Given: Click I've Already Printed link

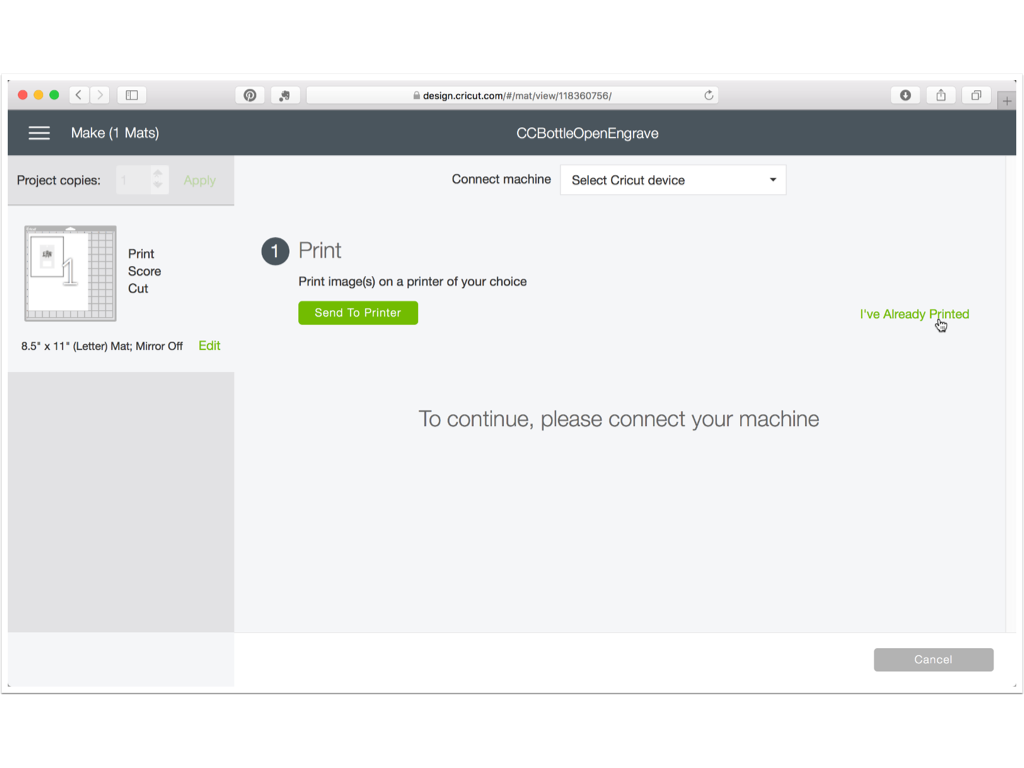Looking at the screenshot, I should click(x=914, y=314).
